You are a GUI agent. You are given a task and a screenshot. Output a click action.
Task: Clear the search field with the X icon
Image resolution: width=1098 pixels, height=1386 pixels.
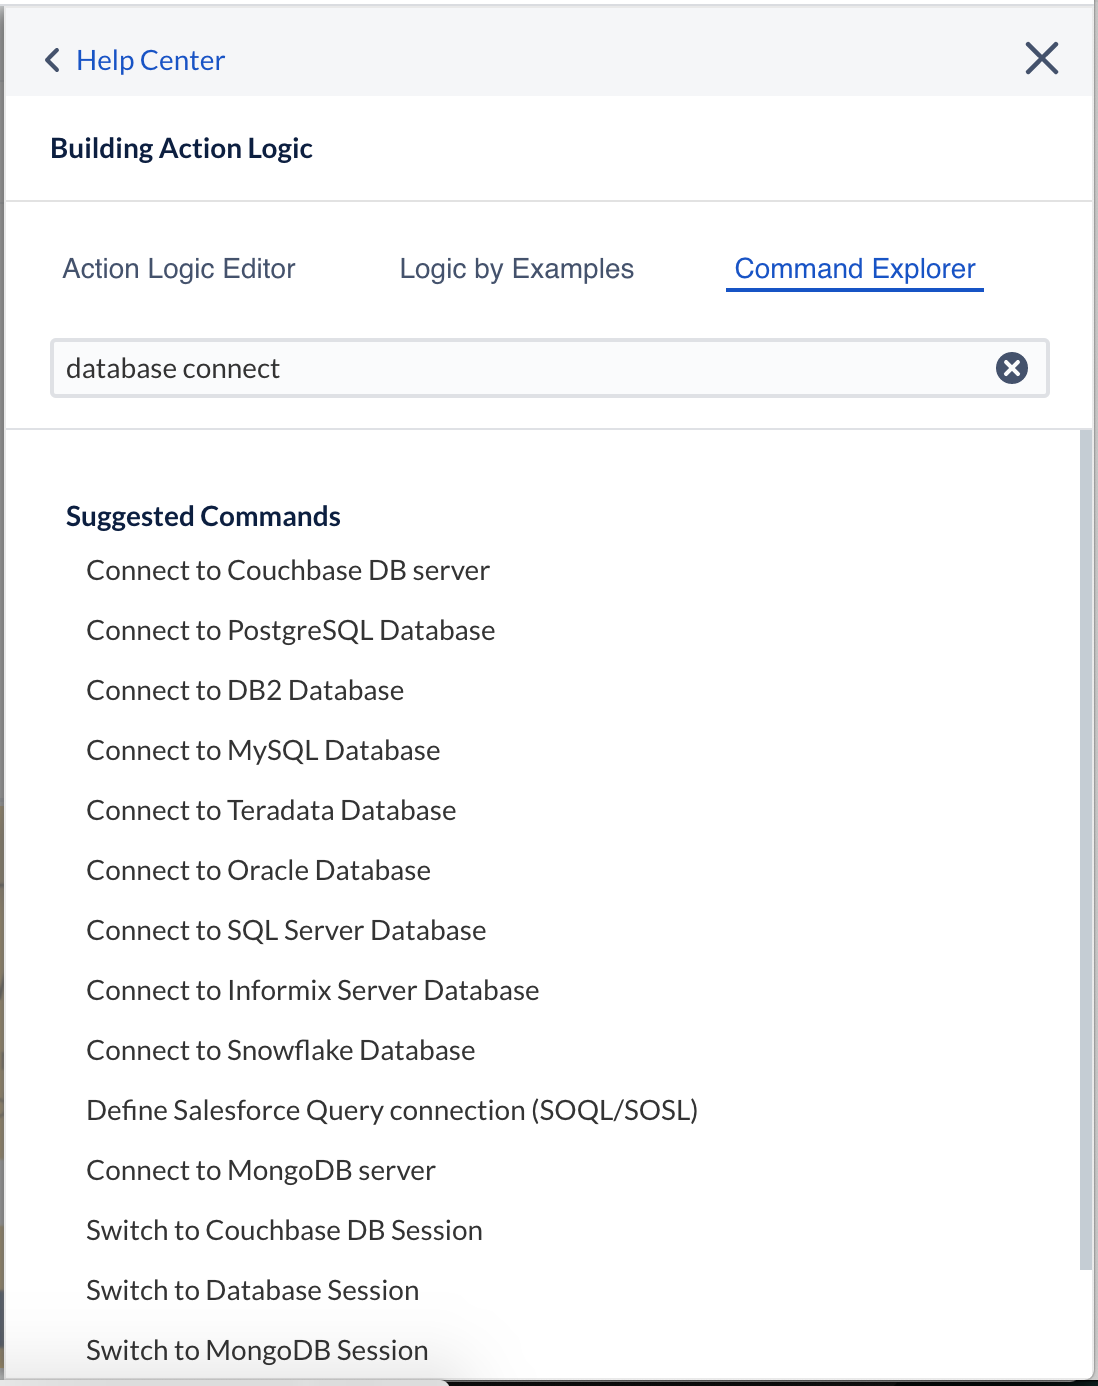(1011, 368)
